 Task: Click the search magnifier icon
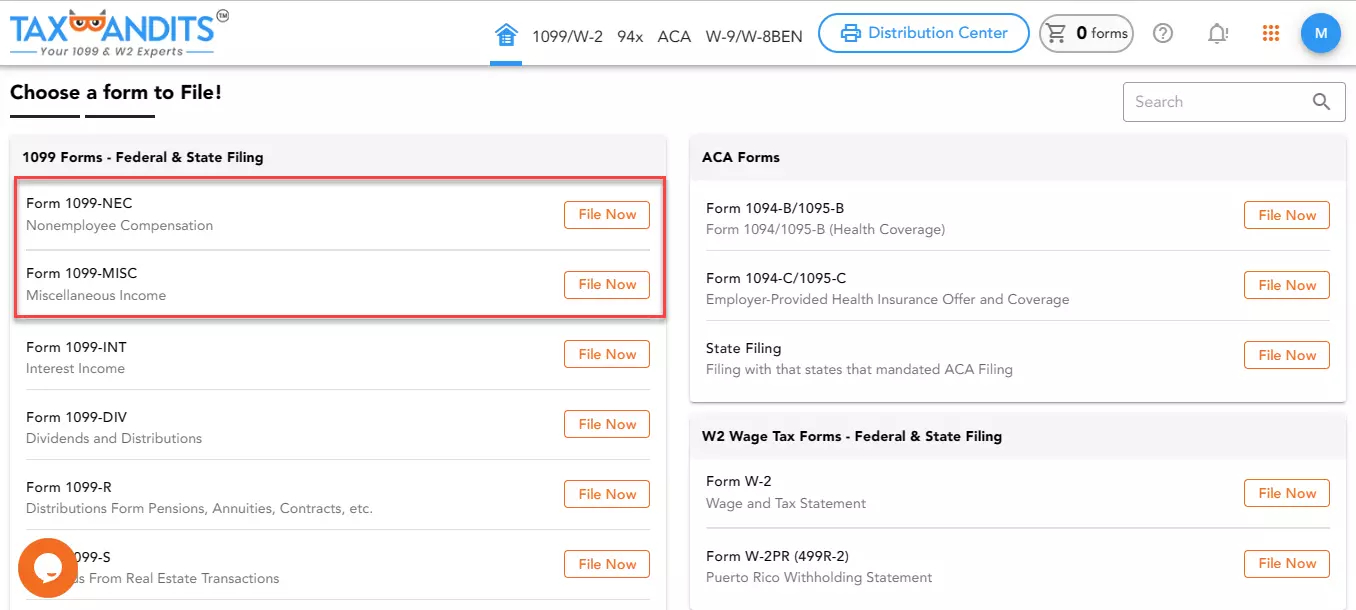coord(1321,102)
